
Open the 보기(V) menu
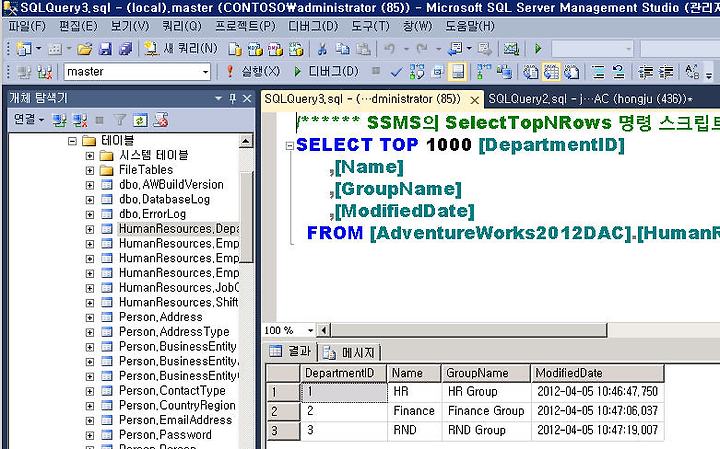click(130, 26)
